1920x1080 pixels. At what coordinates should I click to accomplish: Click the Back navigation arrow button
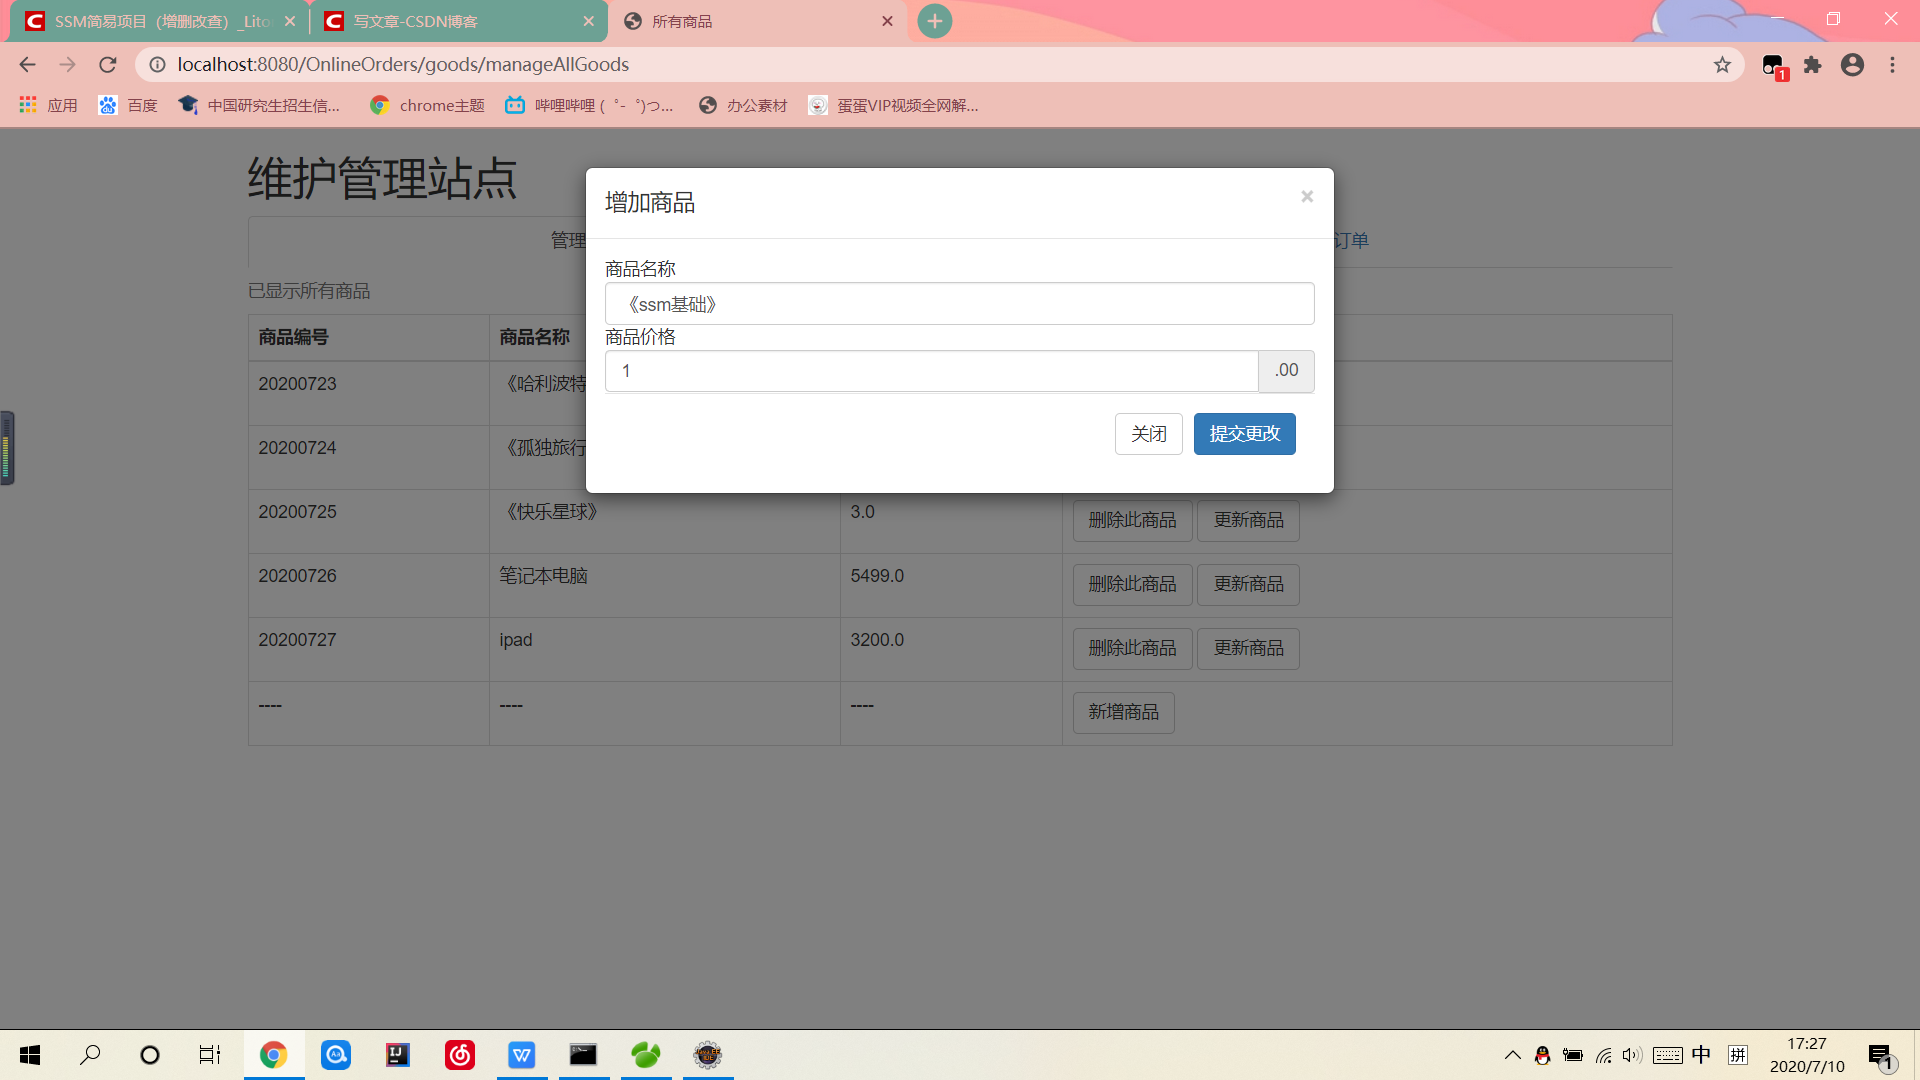pos(28,65)
